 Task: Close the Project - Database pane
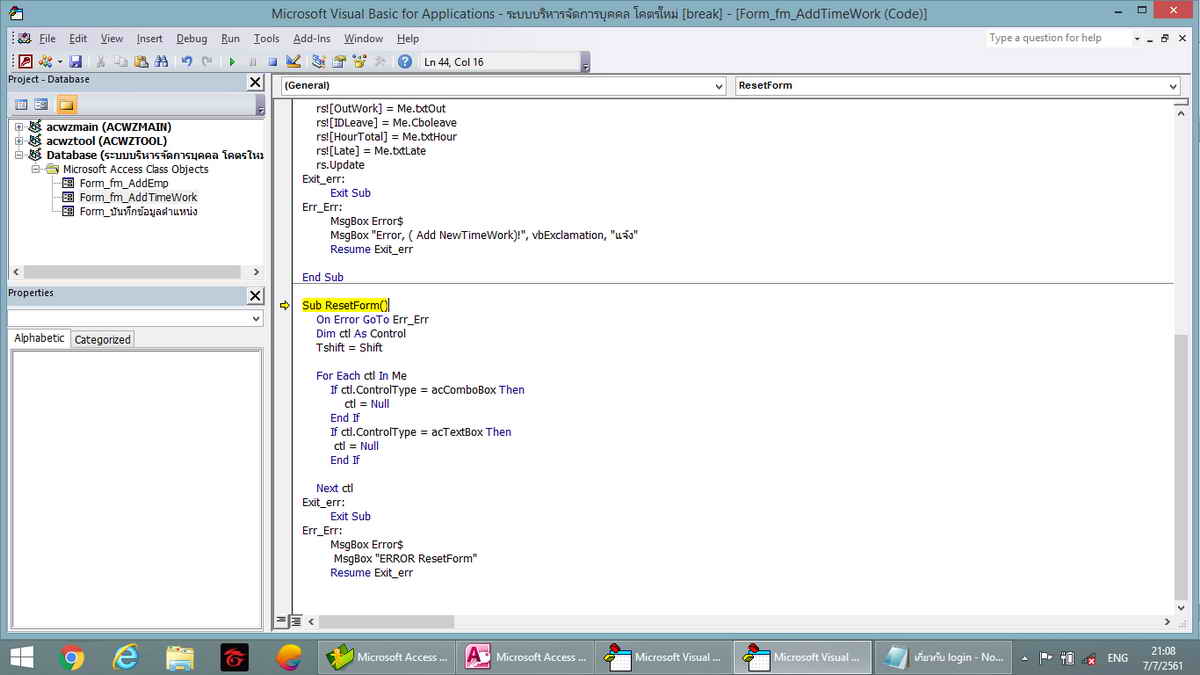(255, 82)
